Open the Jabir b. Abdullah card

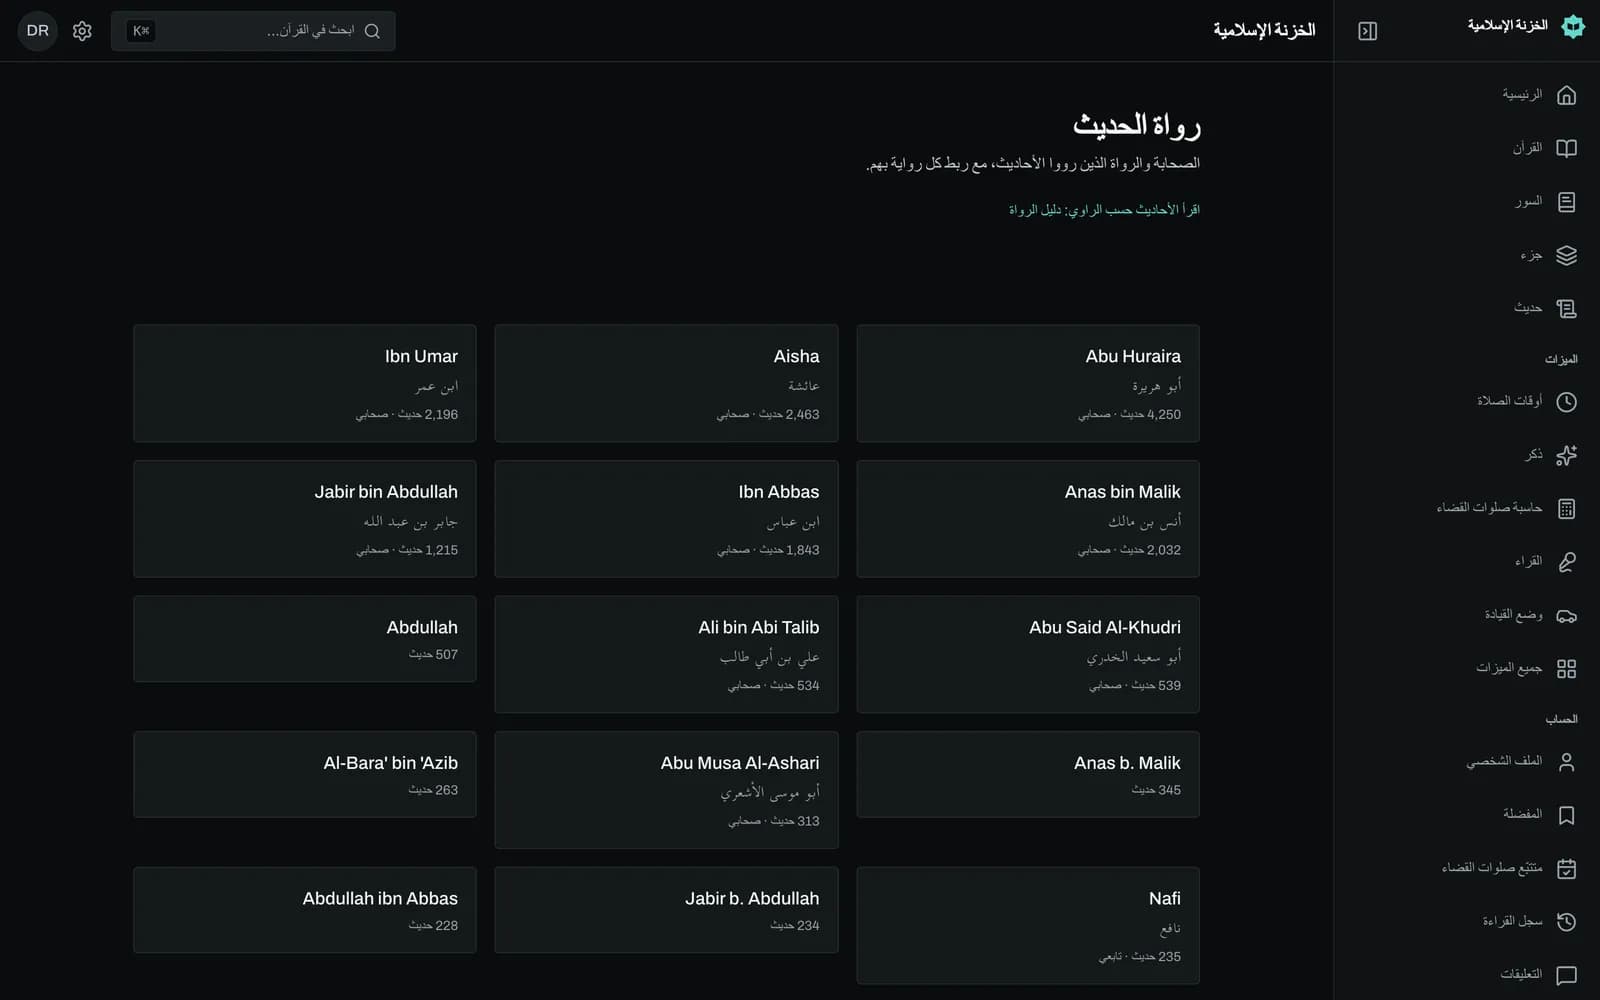666,910
